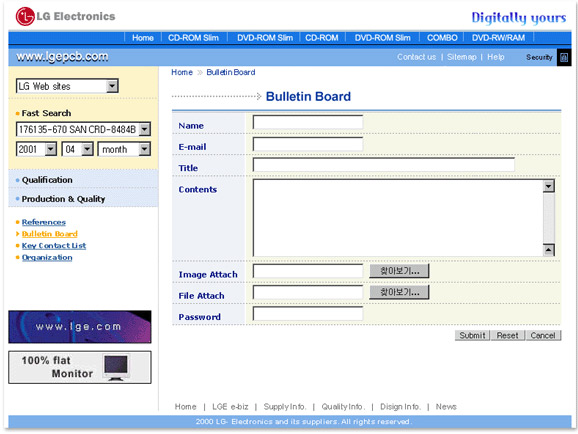Click the Reset button
Image resolution: width=578 pixels, height=434 pixels.
(x=507, y=335)
